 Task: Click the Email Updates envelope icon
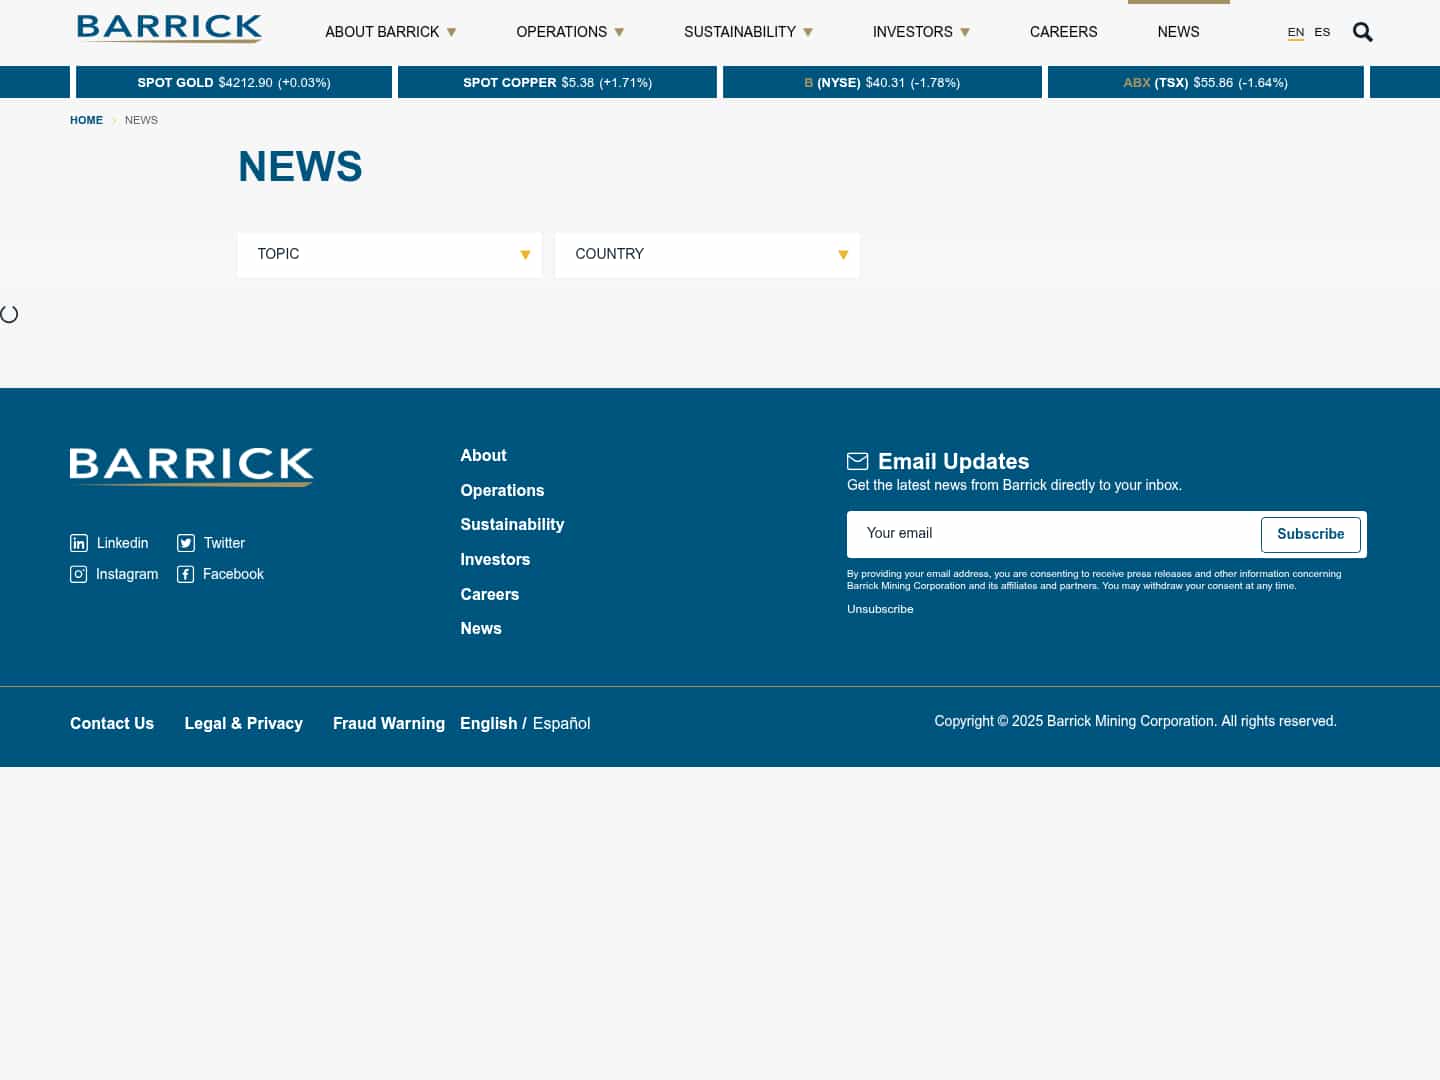coord(858,461)
